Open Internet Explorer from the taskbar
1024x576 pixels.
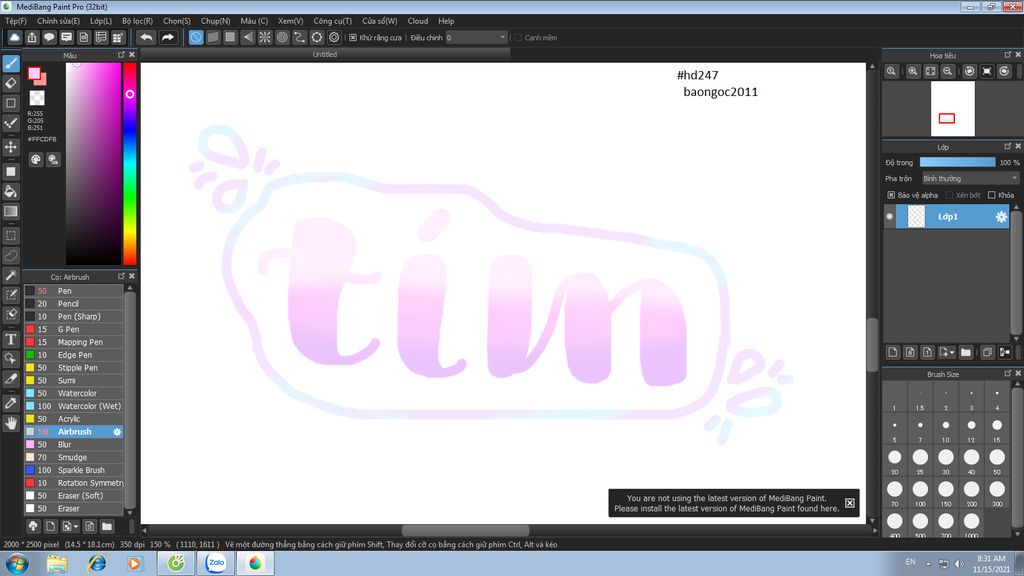(x=97, y=563)
